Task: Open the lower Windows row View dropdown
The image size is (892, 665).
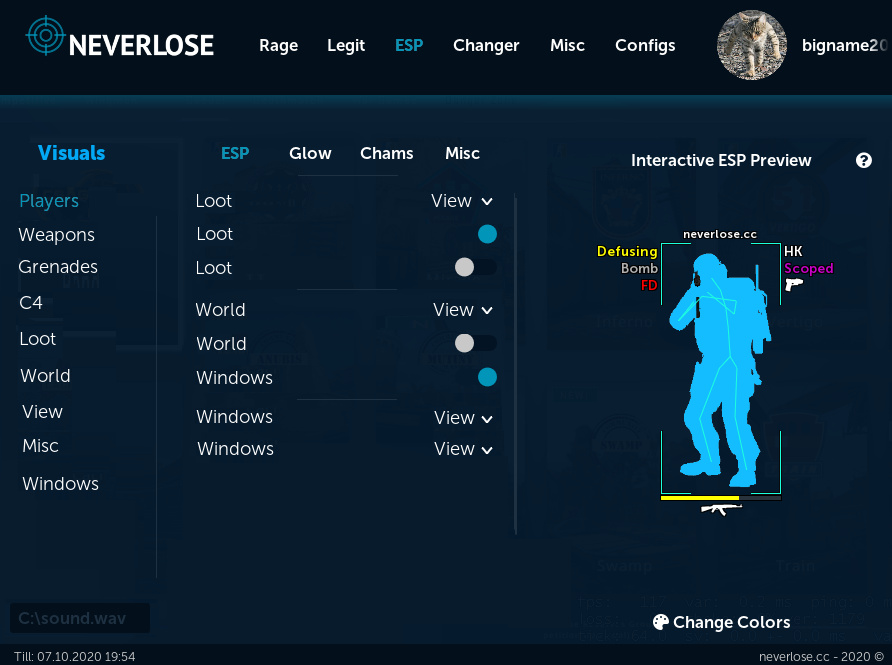Action: tap(463, 449)
